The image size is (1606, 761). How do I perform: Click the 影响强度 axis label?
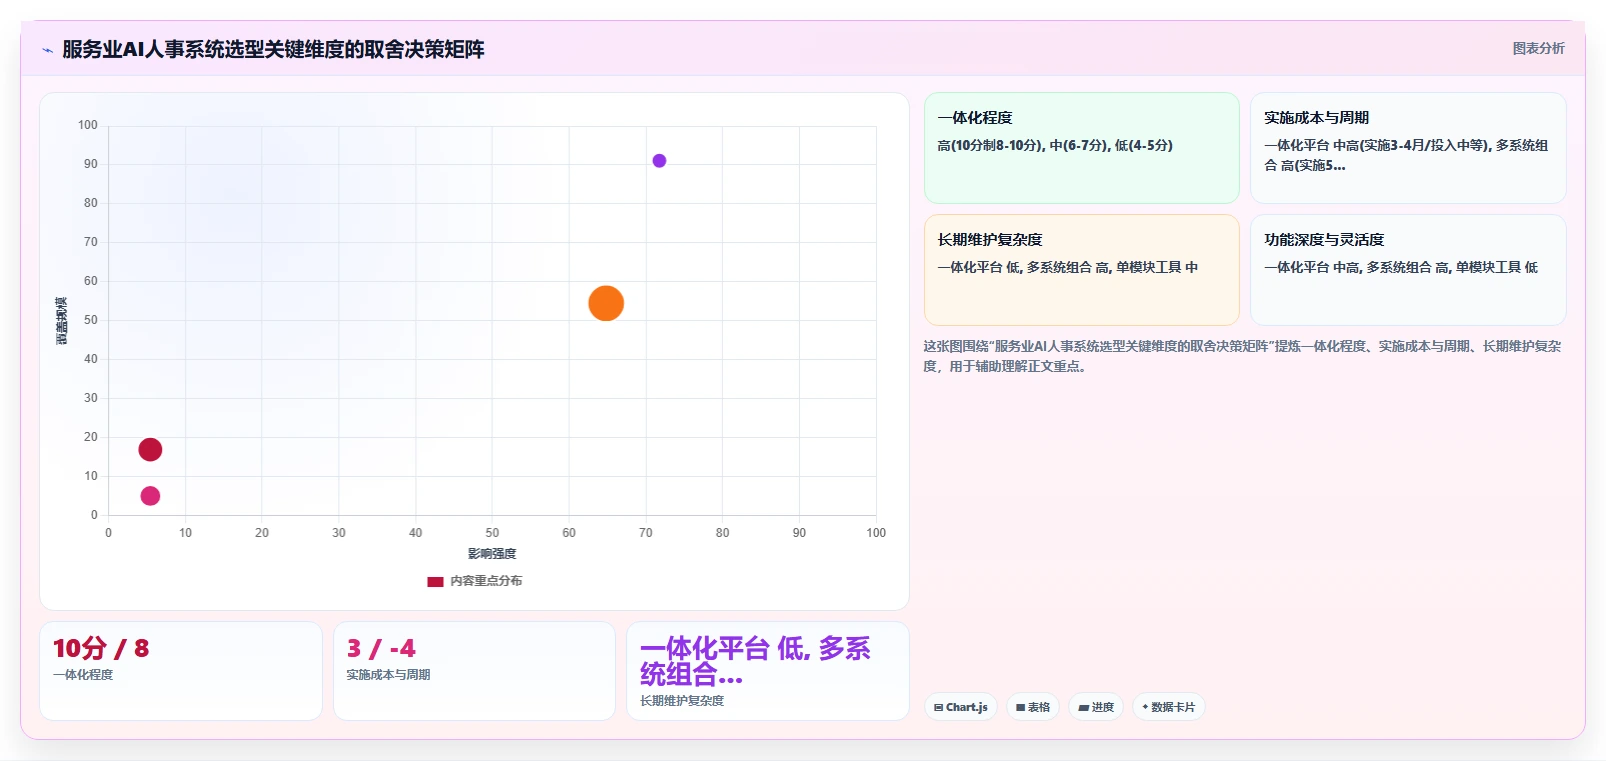click(x=492, y=554)
